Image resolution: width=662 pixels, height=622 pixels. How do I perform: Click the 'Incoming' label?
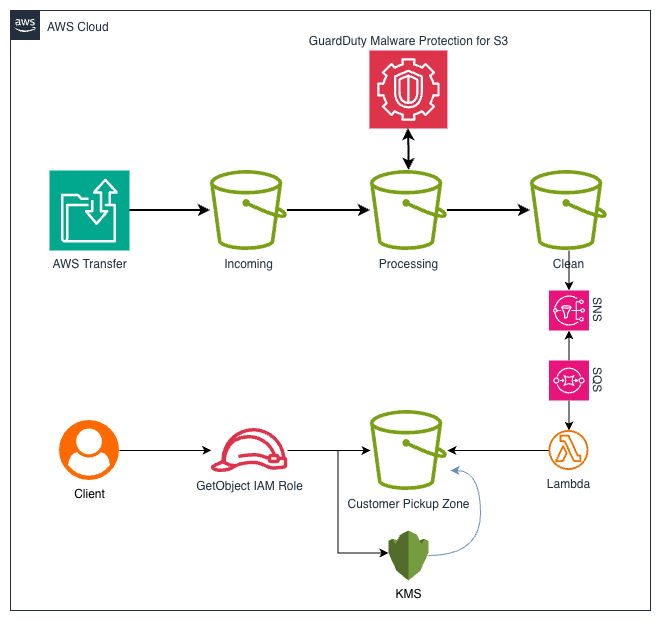248,264
